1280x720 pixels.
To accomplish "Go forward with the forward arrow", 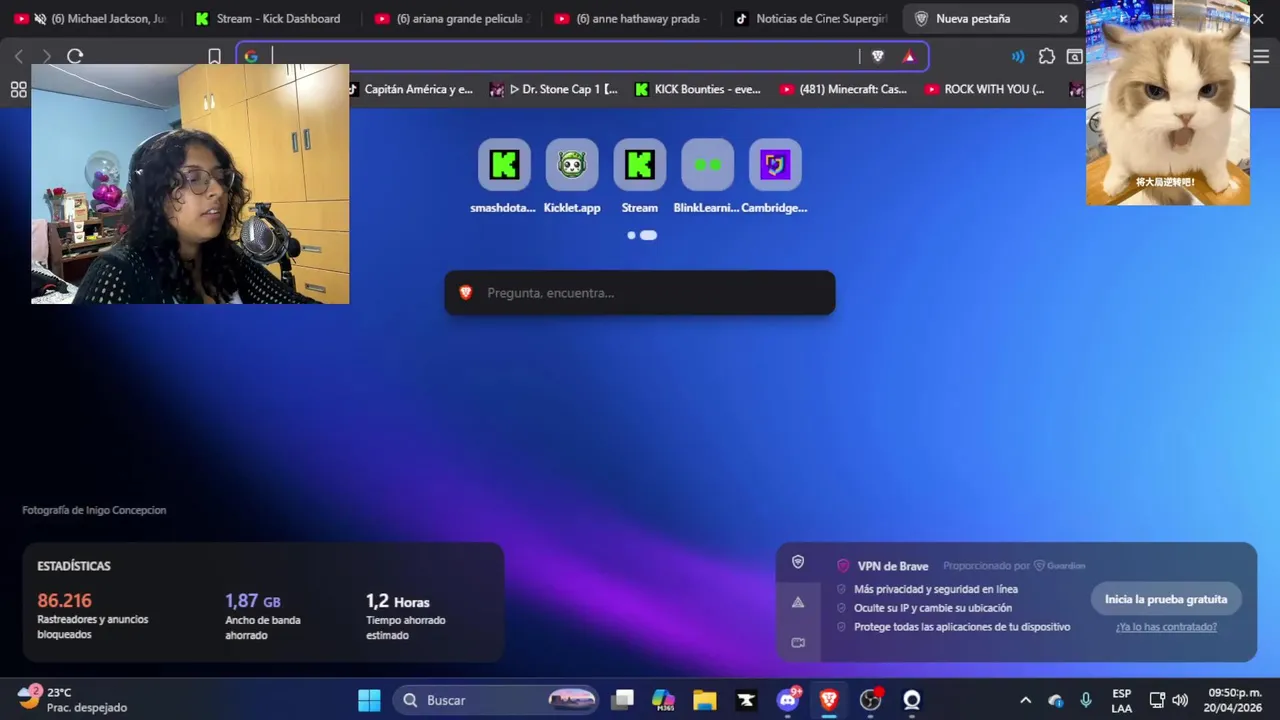I will (x=46, y=57).
